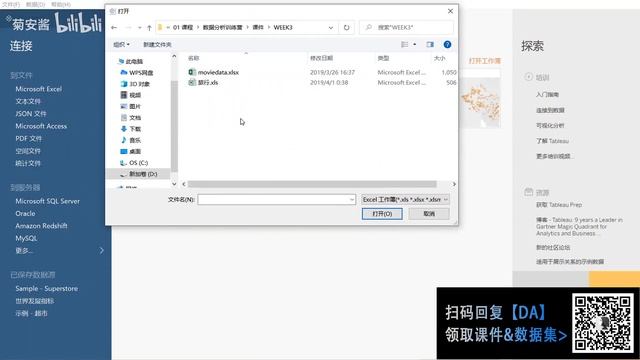Click 课件 in the breadcrumb path
Screen dimensions: 640x360
(x=258, y=27)
